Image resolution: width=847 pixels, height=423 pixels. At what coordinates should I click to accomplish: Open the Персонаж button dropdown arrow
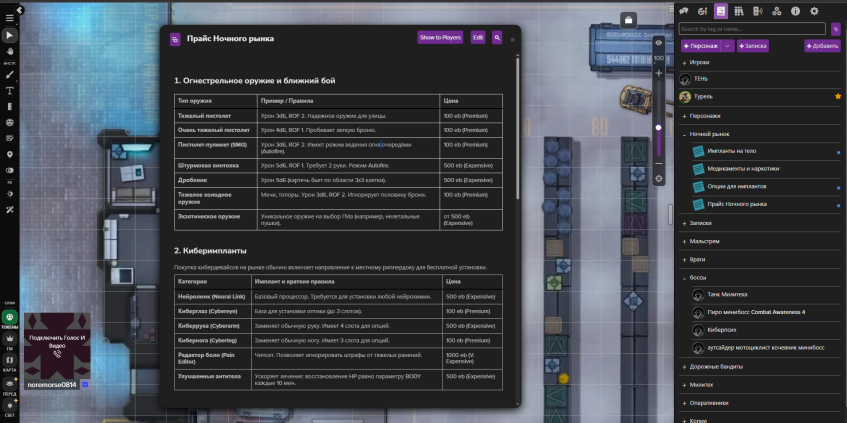coord(728,46)
